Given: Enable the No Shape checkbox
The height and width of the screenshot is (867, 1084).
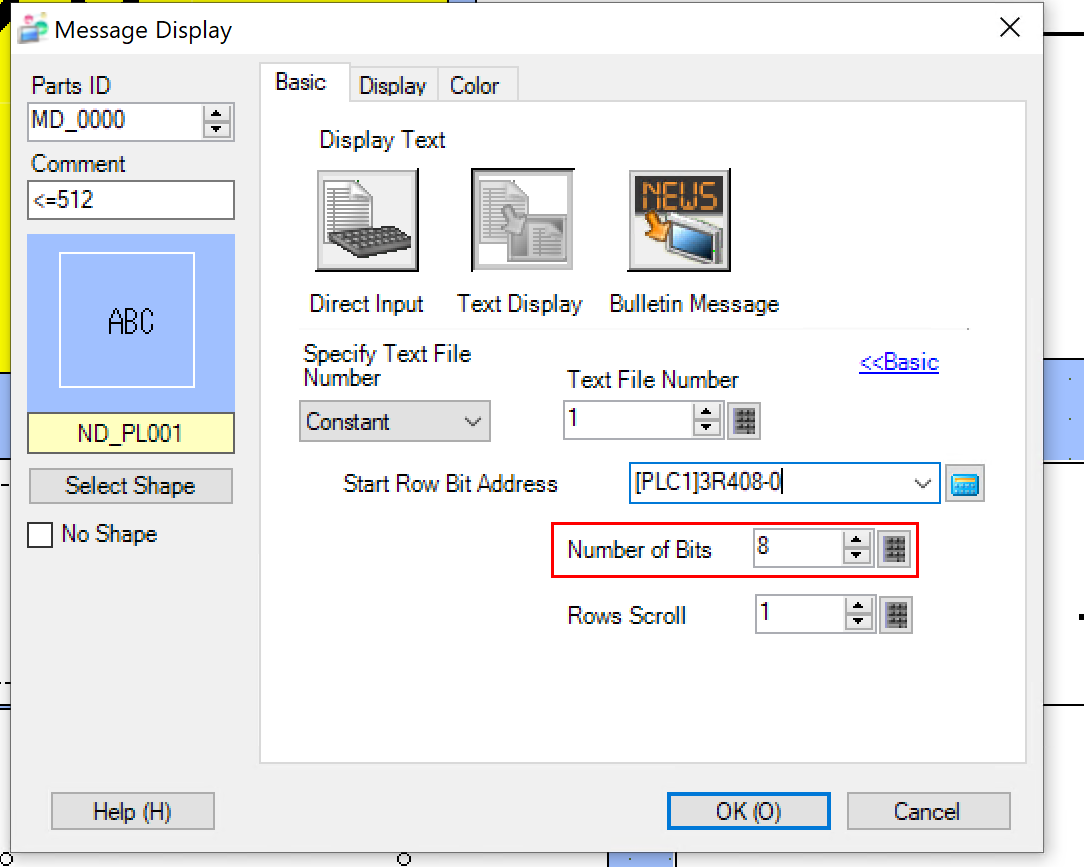Looking at the screenshot, I should (x=41, y=535).
